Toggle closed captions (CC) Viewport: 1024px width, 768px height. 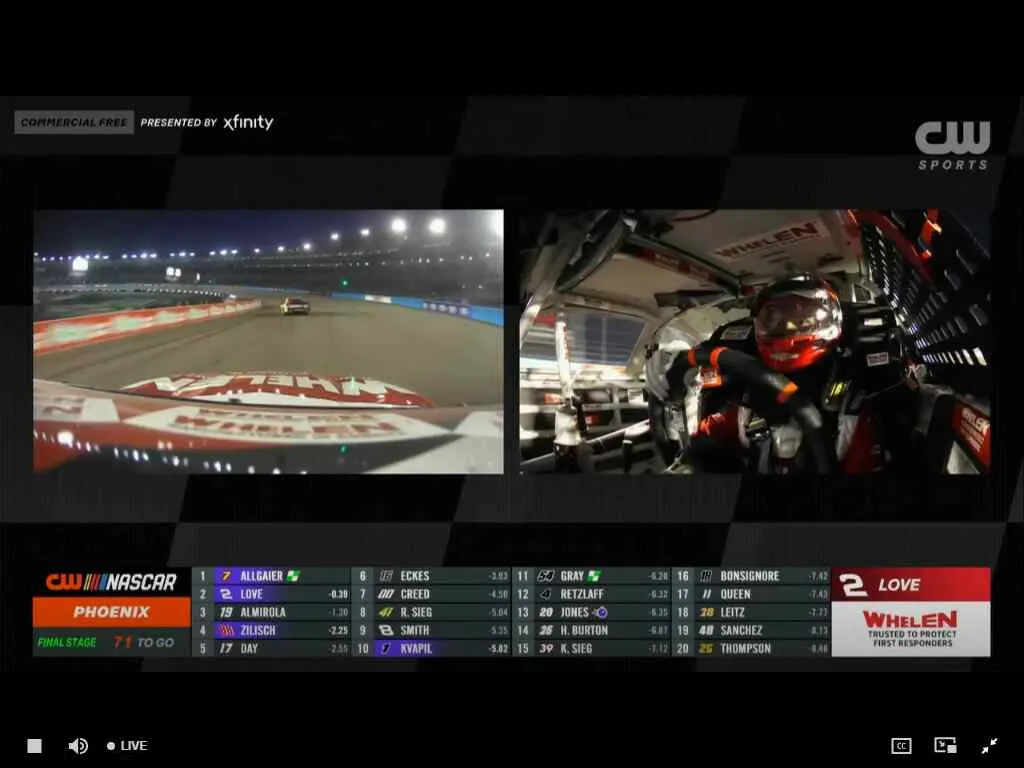tap(901, 746)
